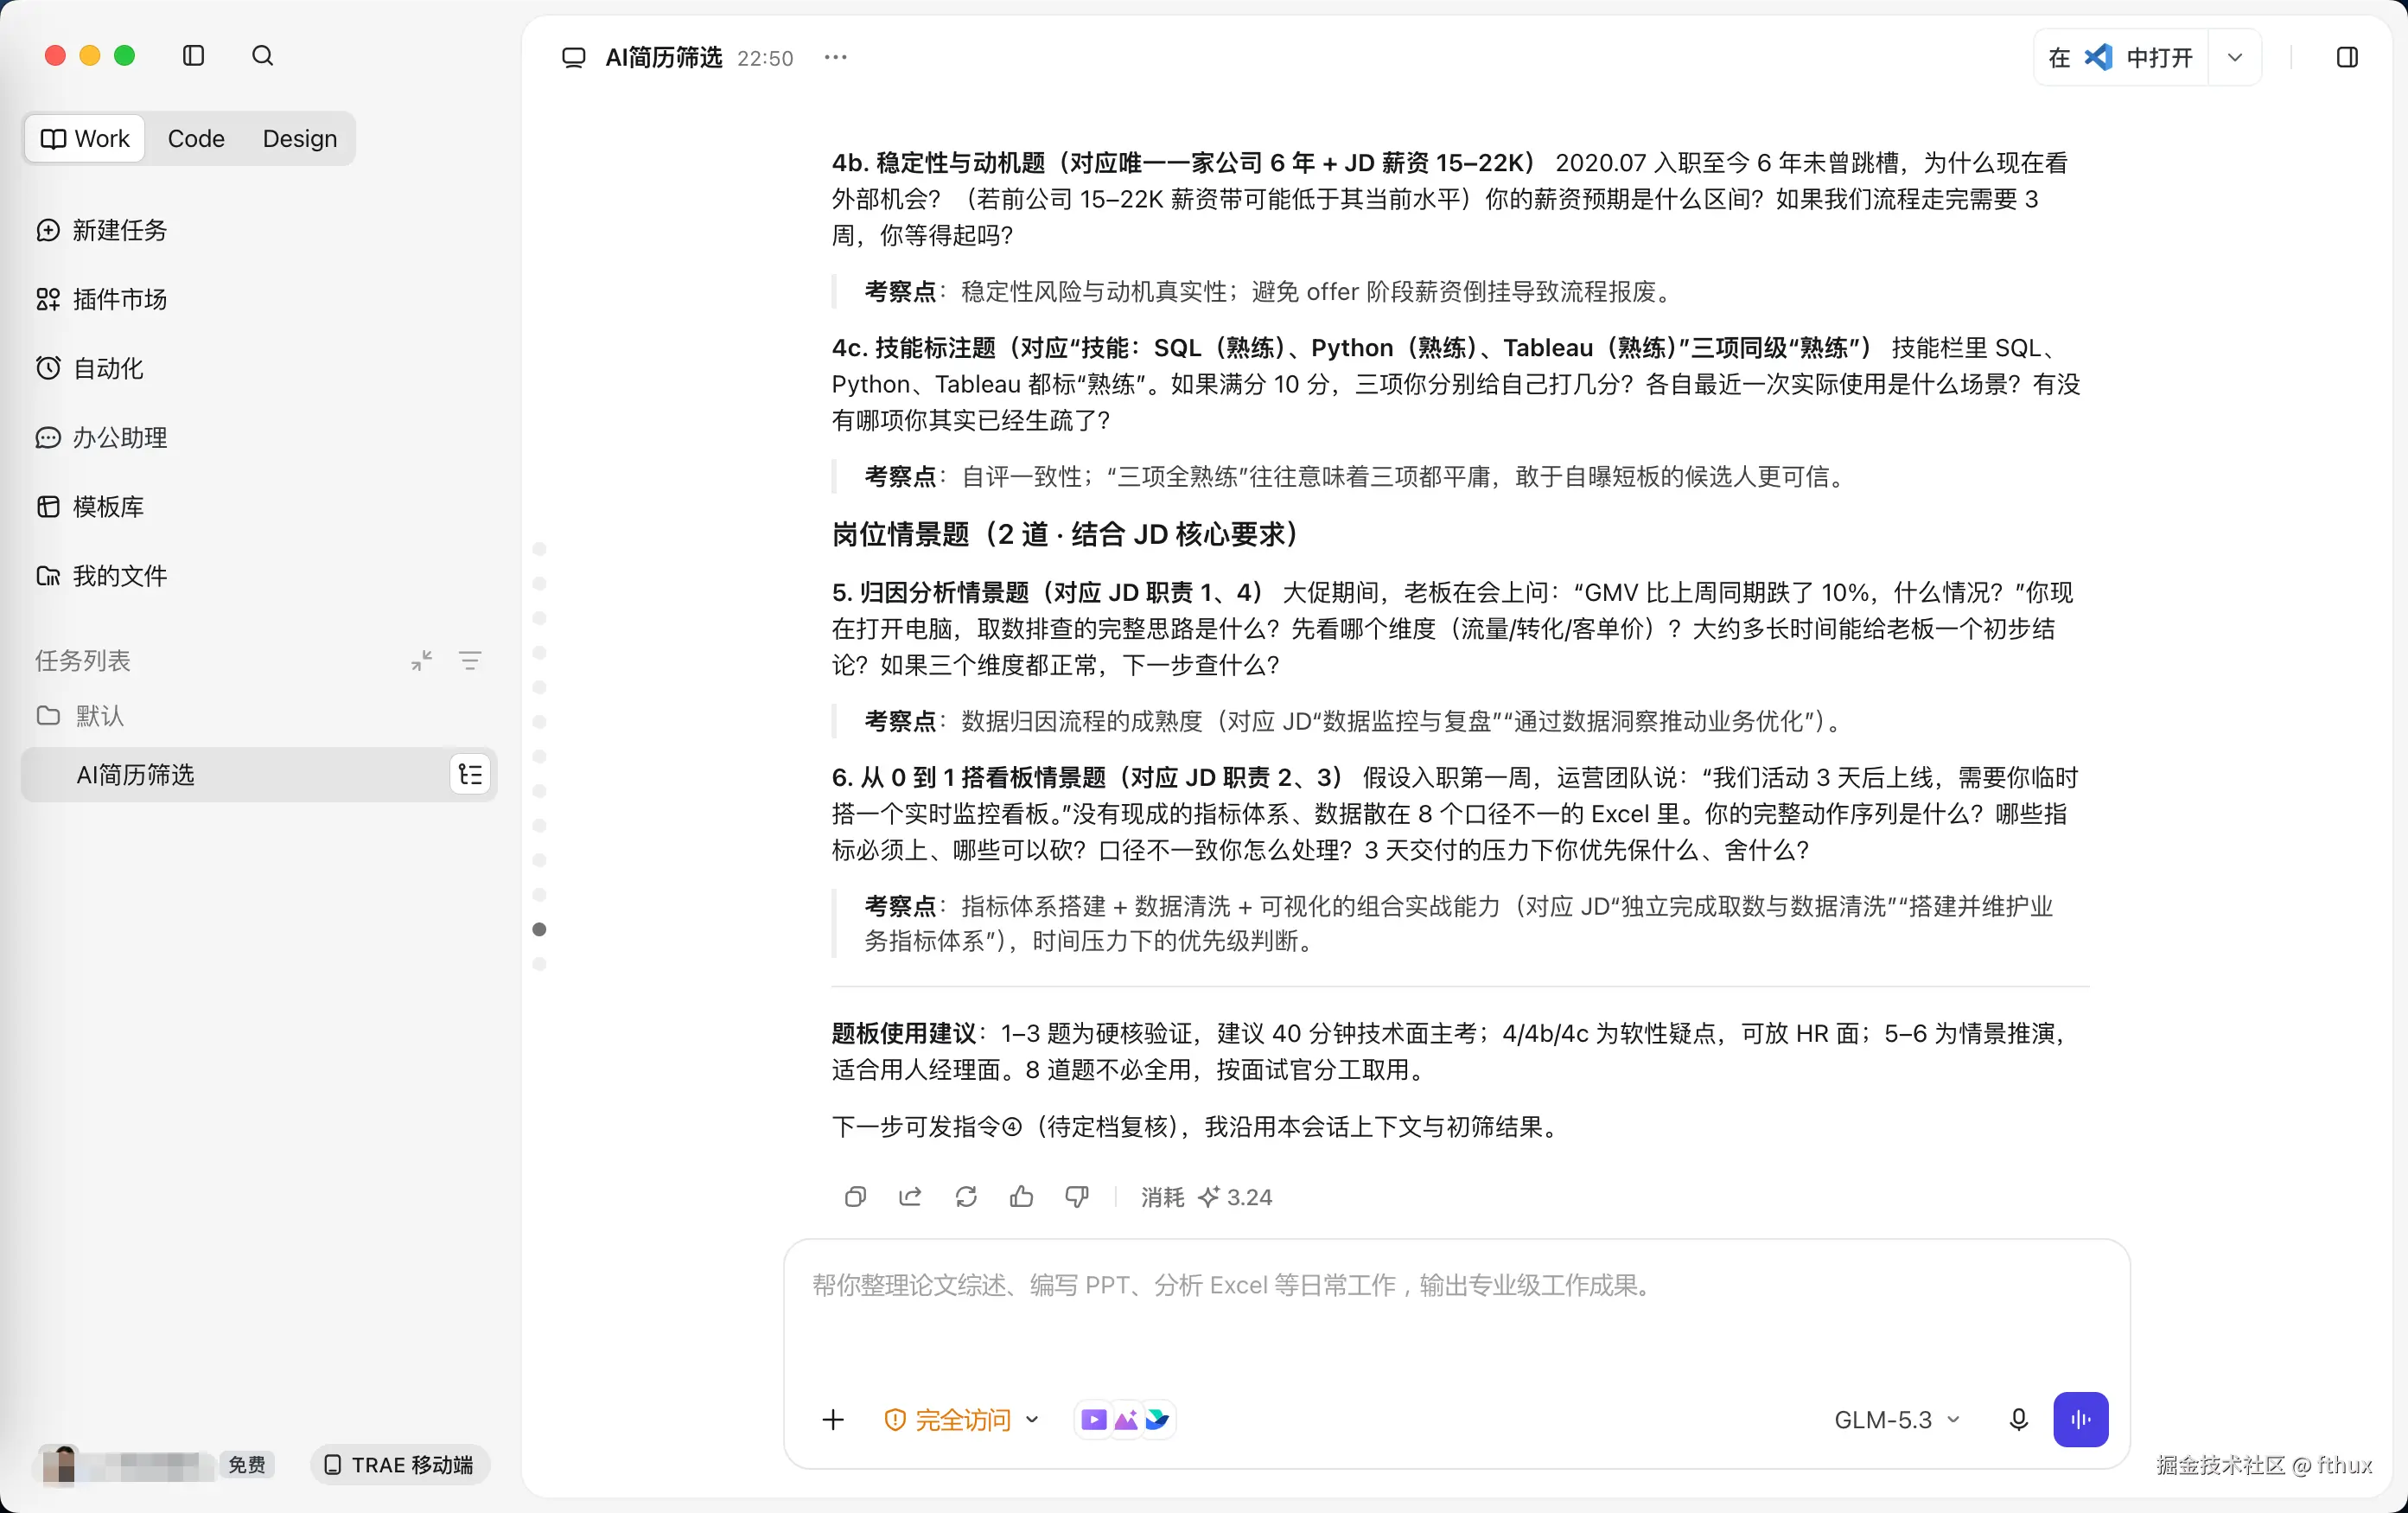The width and height of the screenshot is (2408, 1513).
Task: Open the outline icon on AI简历筛选 row
Action: click(x=470, y=775)
